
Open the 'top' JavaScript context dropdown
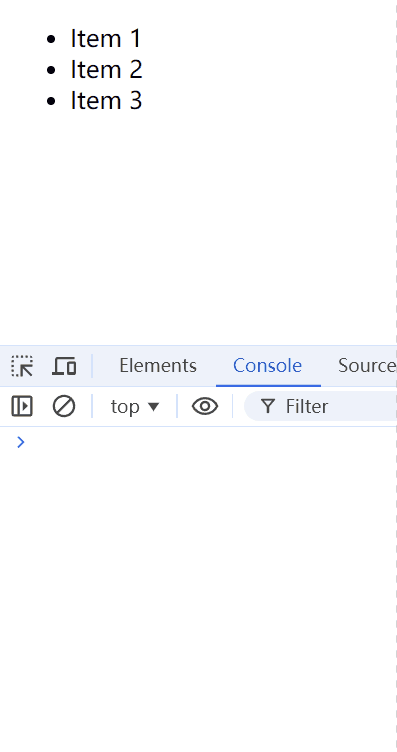pyautogui.click(x=135, y=407)
